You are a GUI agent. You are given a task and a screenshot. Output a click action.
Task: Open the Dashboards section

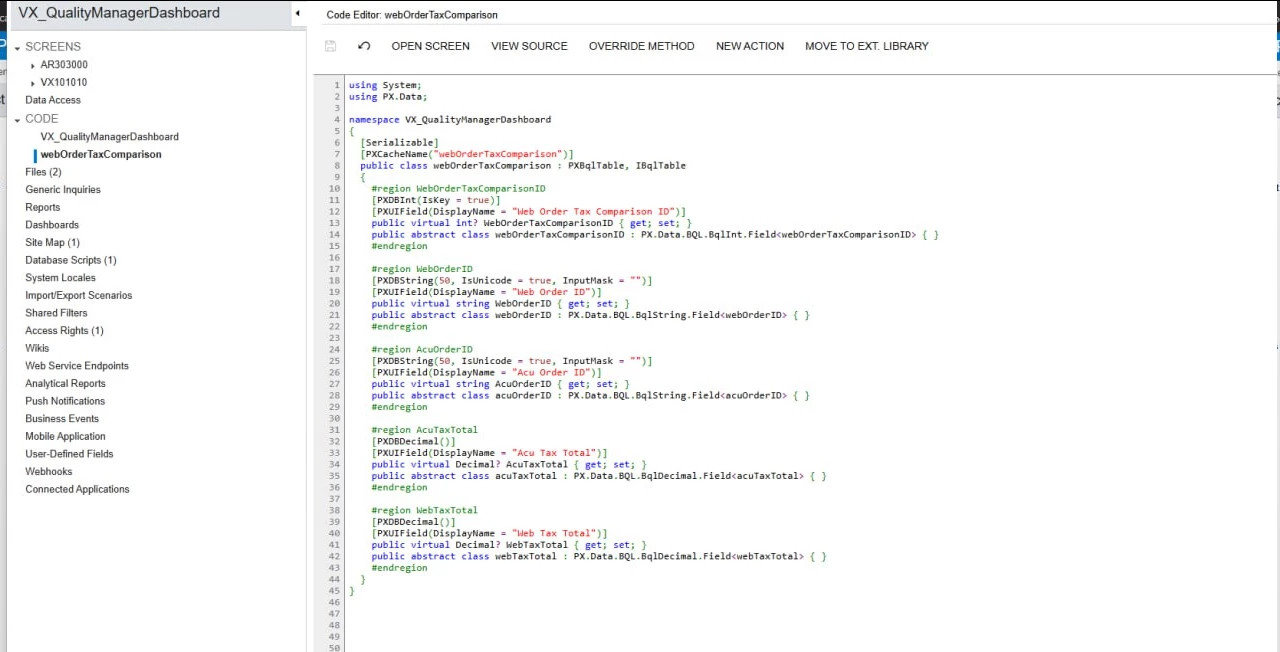pos(51,224)
